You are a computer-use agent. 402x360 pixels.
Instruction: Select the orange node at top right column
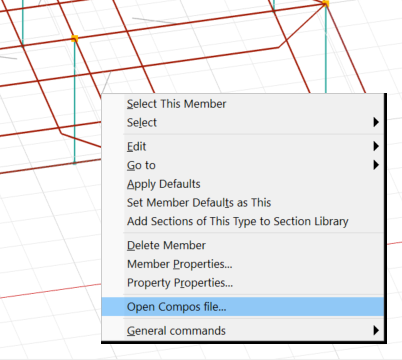[326, 4]
